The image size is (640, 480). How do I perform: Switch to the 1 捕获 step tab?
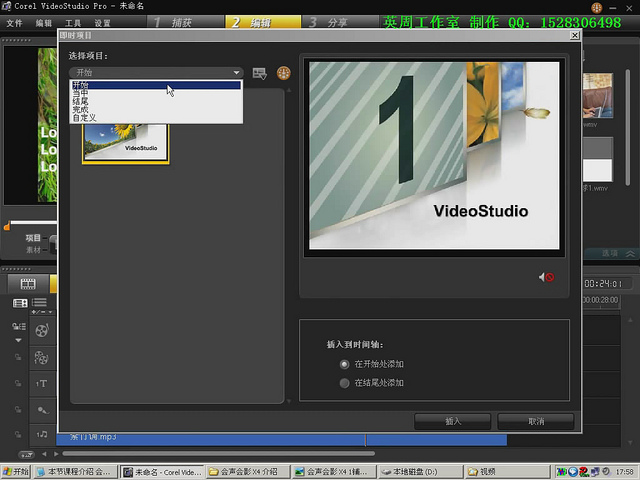pyautogui.click(x=185, y=22)
